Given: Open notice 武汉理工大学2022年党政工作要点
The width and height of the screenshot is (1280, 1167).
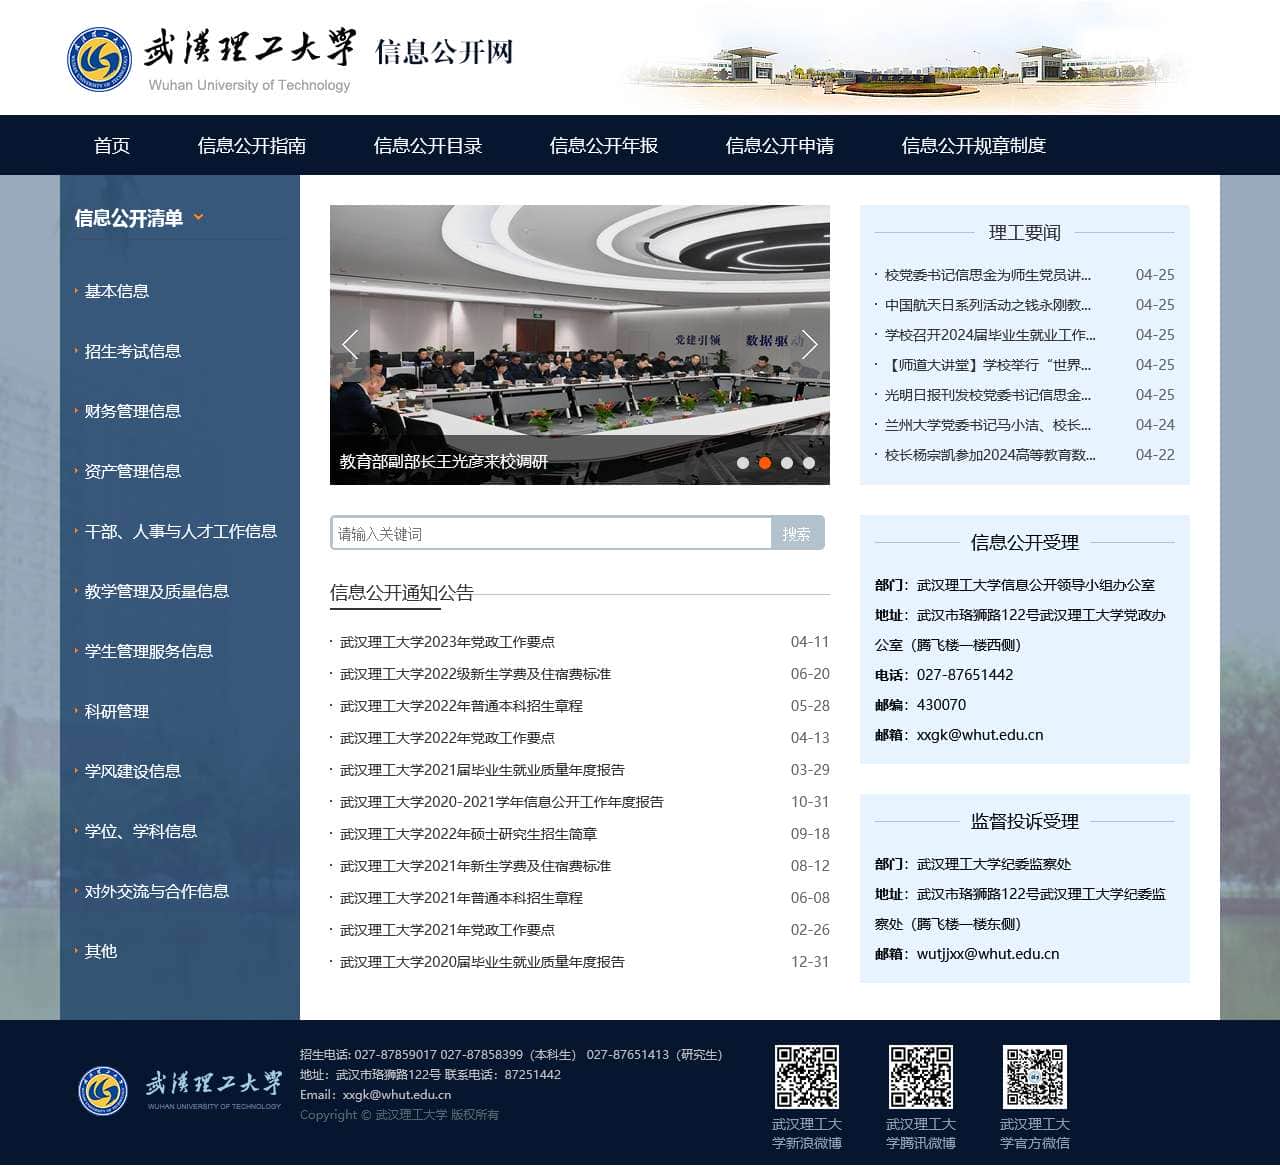Looking at the screenshot, I should pyautogui.click(x=447, y=738).
